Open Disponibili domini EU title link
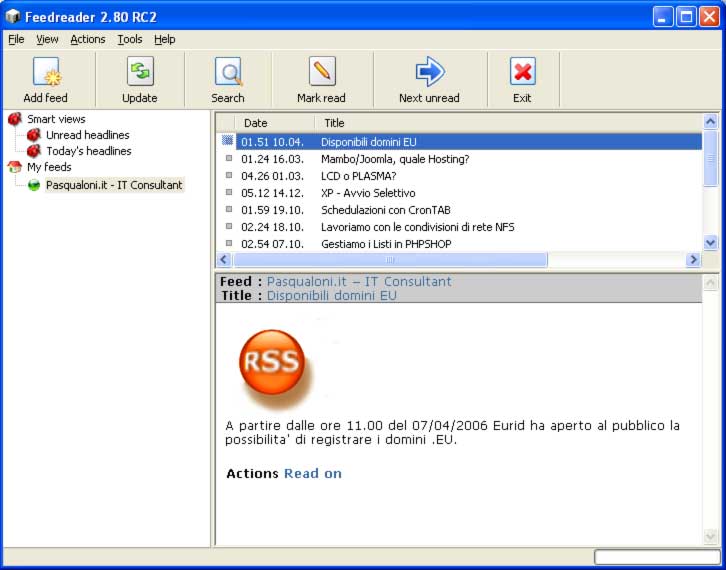The image size is (726, 570). point(332,295)
